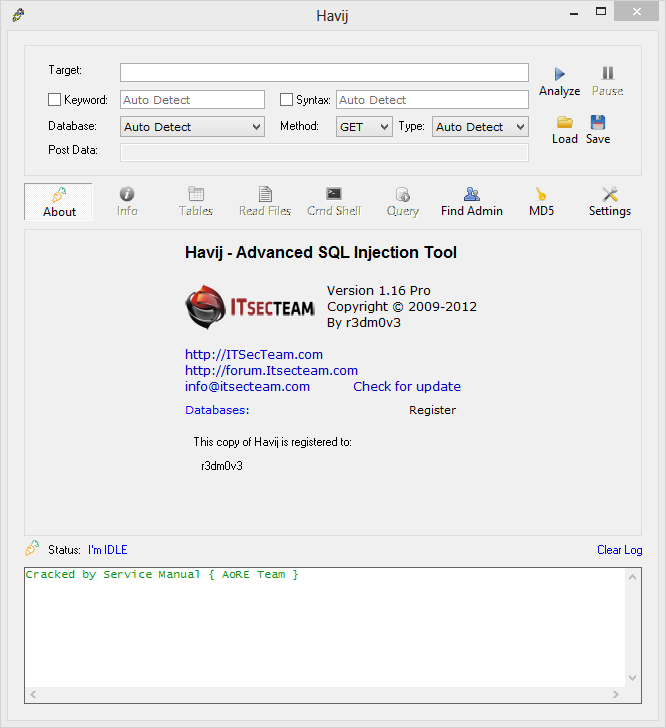Open the MD5 cracker tool
Screen dimensions: 666x728
[541, 202]
